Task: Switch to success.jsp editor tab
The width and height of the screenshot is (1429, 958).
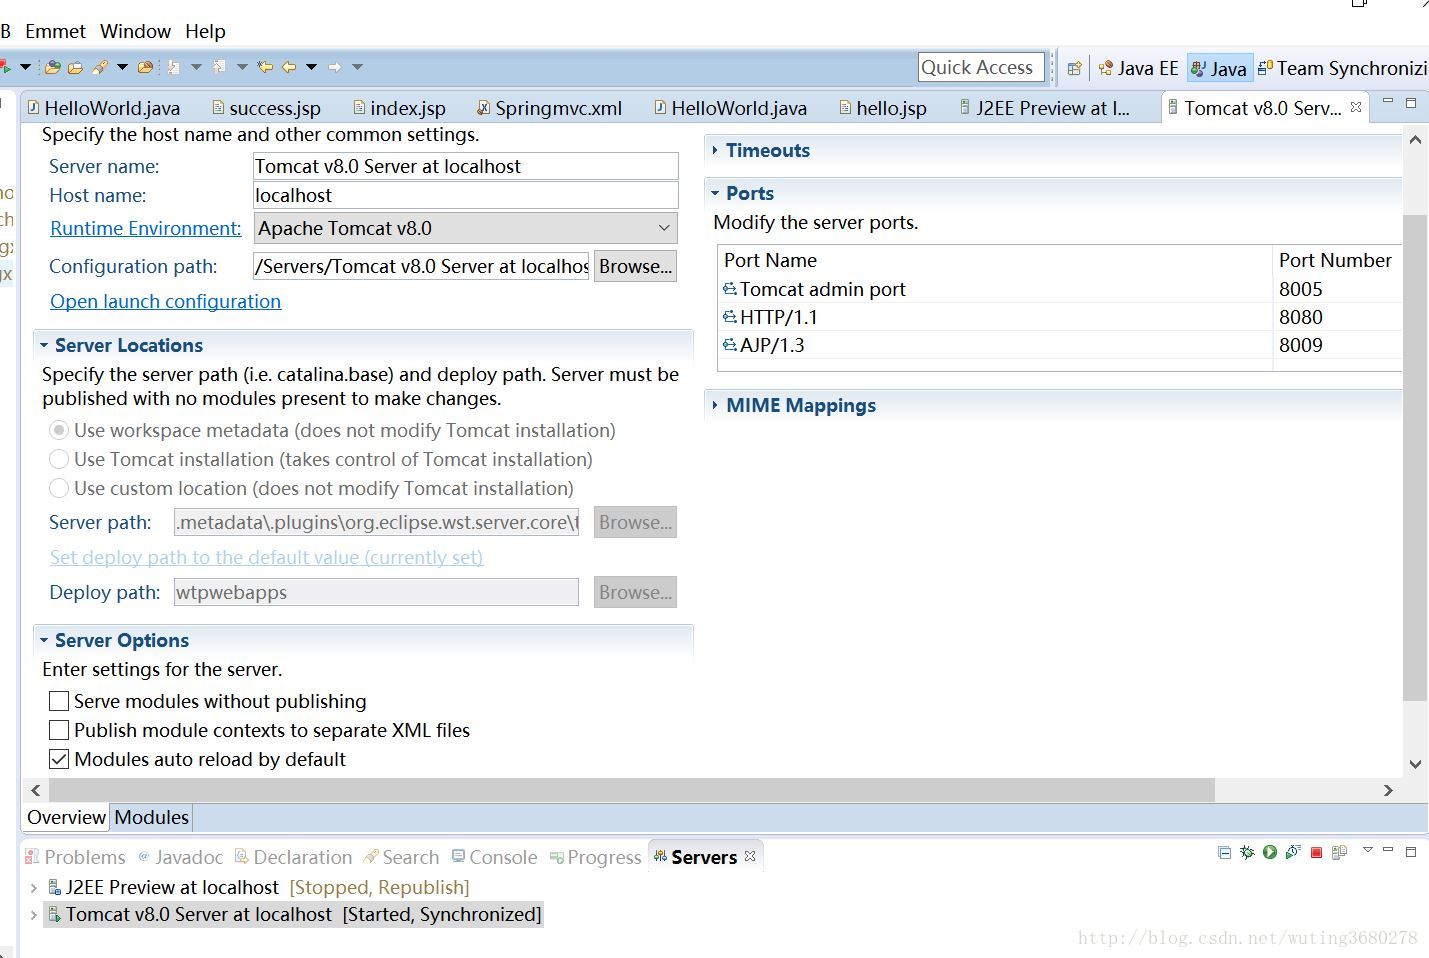Action: pos(266,108)
